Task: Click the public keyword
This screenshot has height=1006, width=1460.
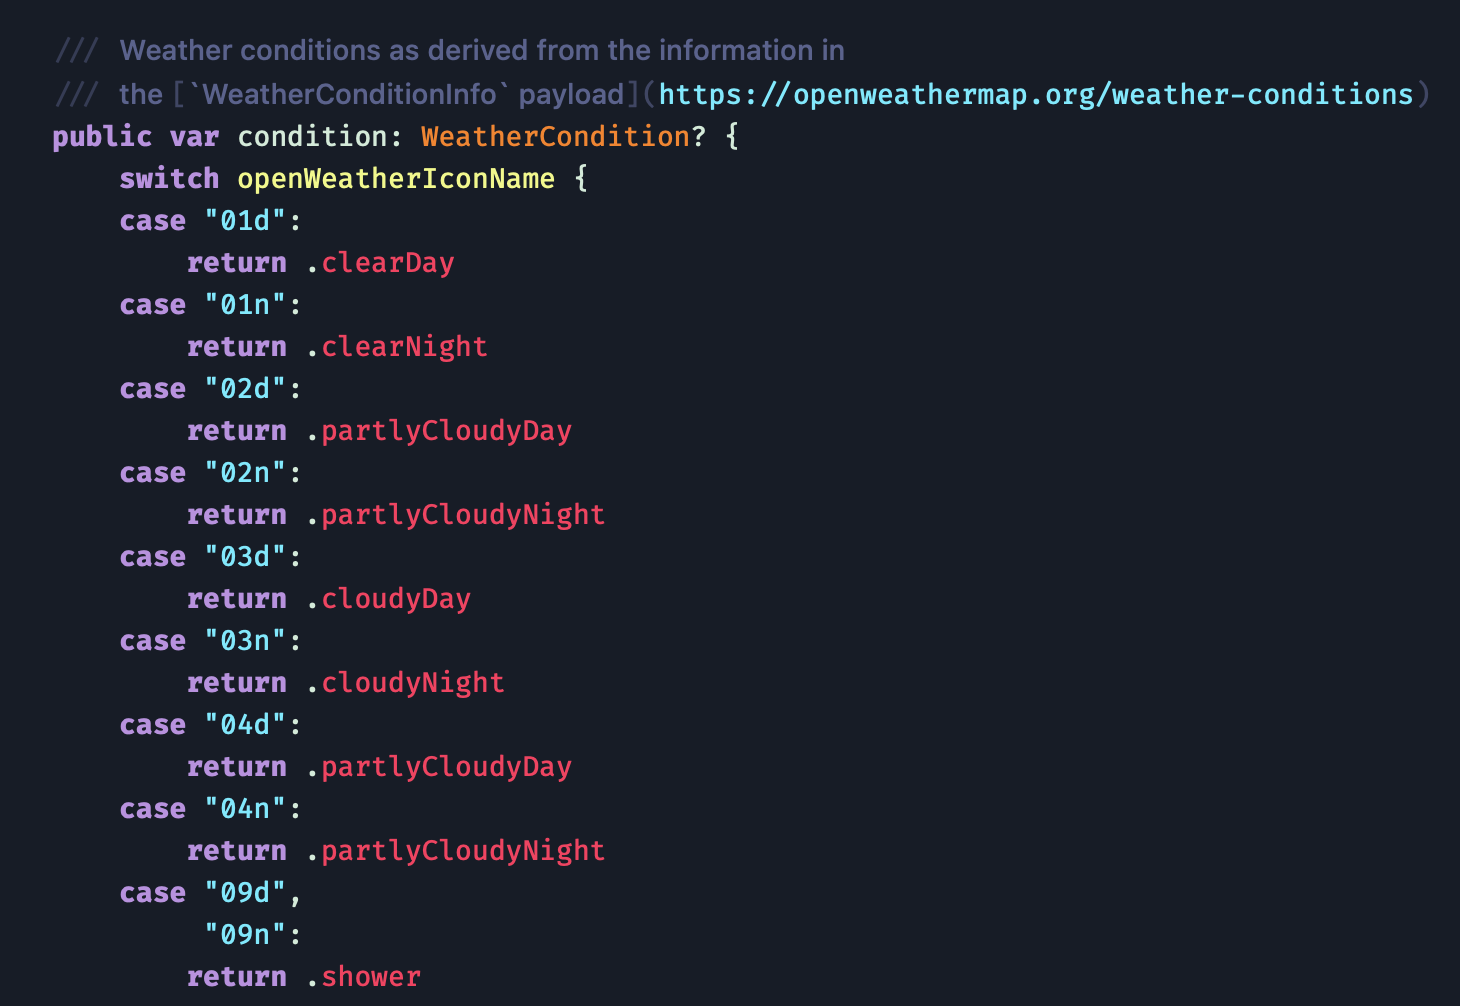Action: point(102,137)
